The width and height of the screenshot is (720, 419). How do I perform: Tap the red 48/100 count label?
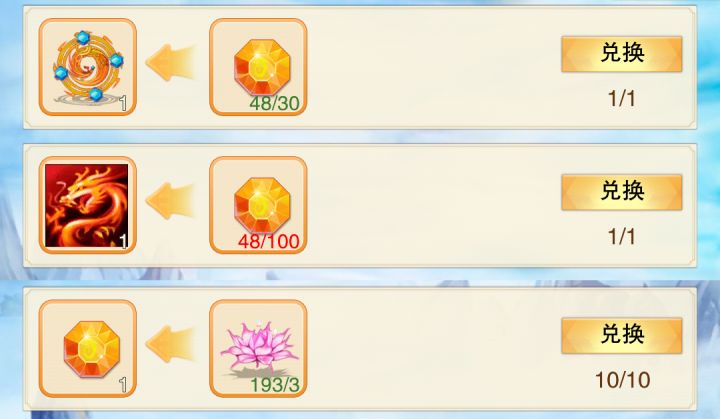269,241
